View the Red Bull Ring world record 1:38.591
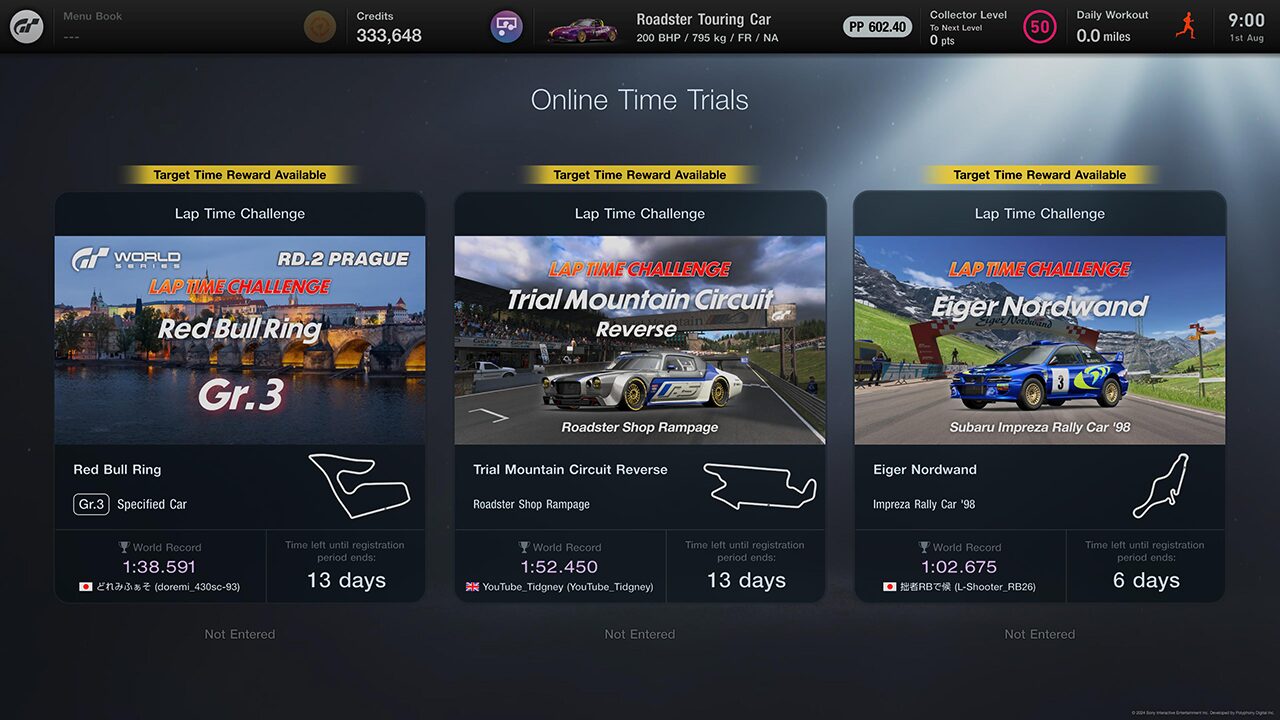Image resolution: width=1280 pixels, height=720 pixels. click(160, 567)
